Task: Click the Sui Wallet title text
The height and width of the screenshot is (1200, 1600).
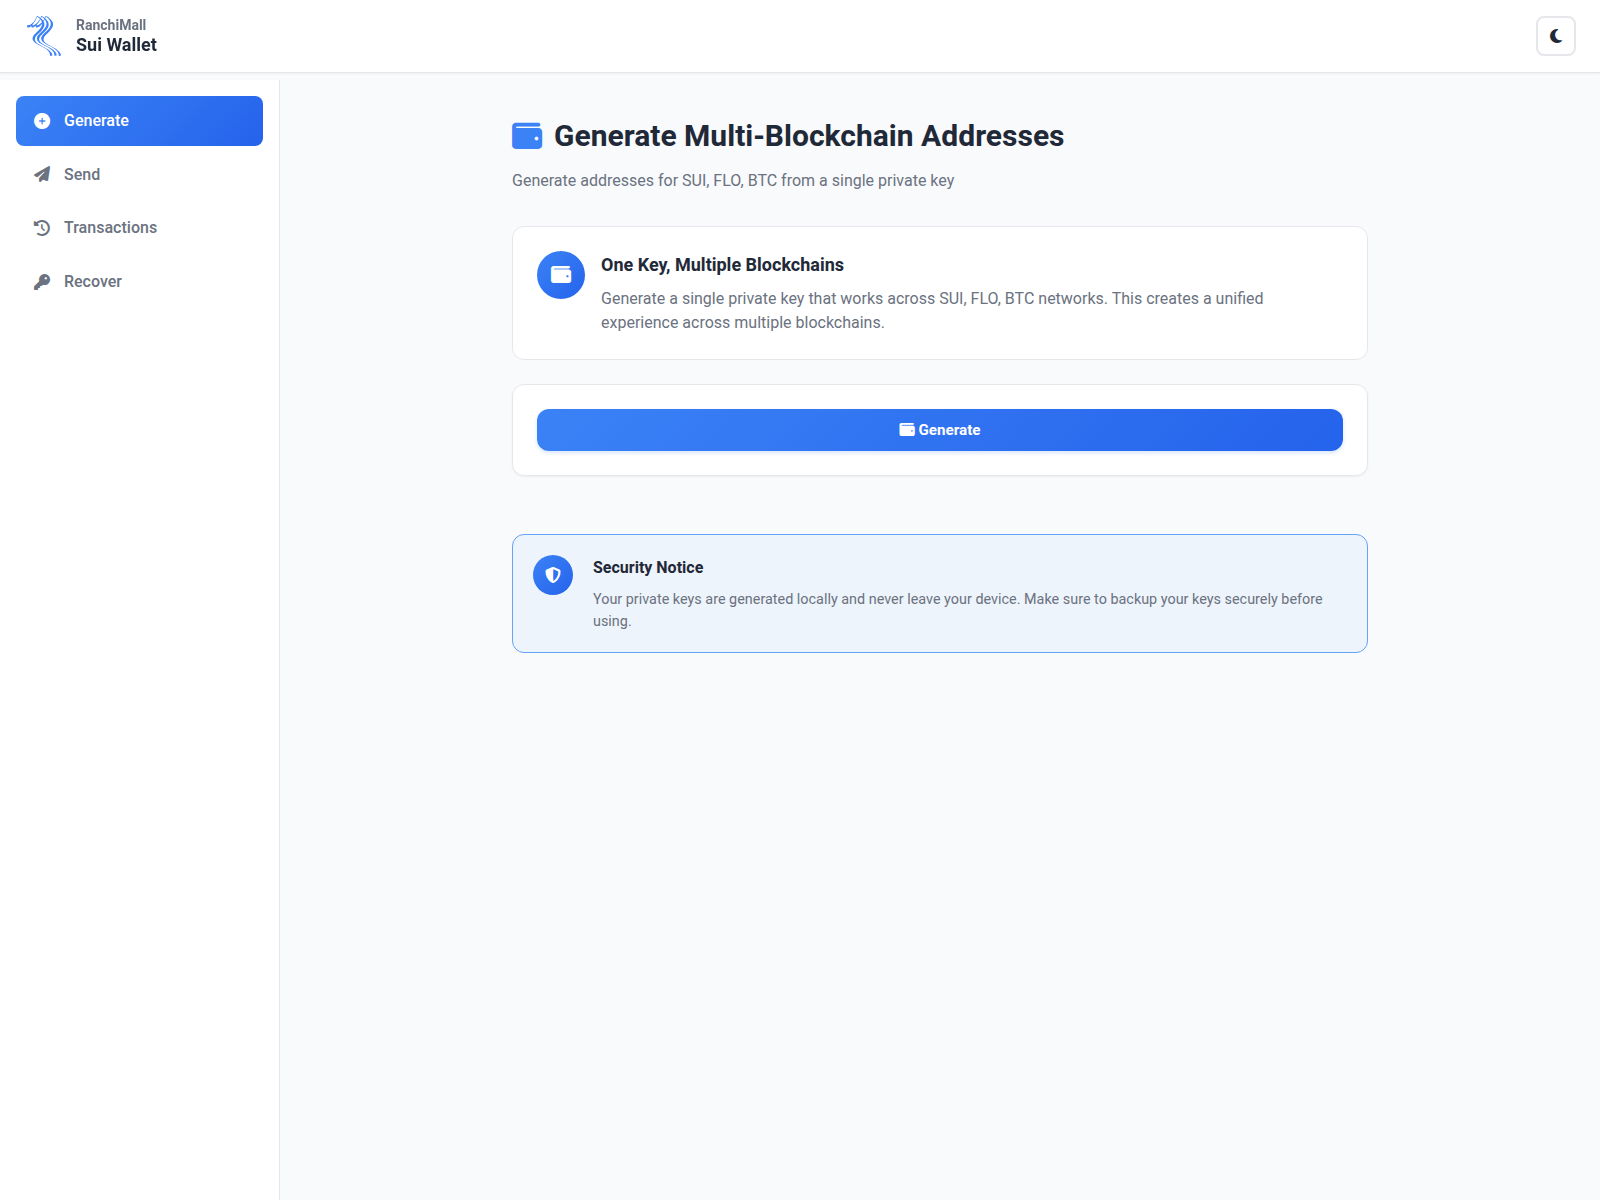Action: (x=116, y=45)
